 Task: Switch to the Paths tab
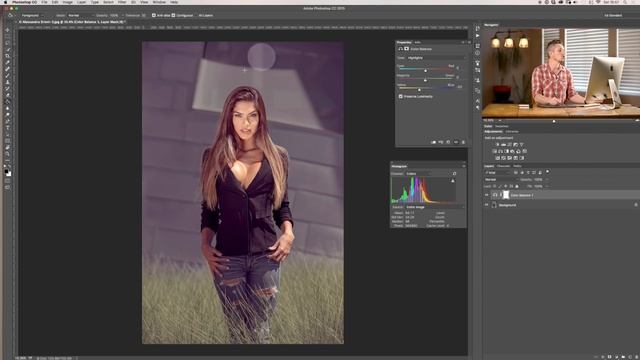pyautogui.click(x=518, y=166)
